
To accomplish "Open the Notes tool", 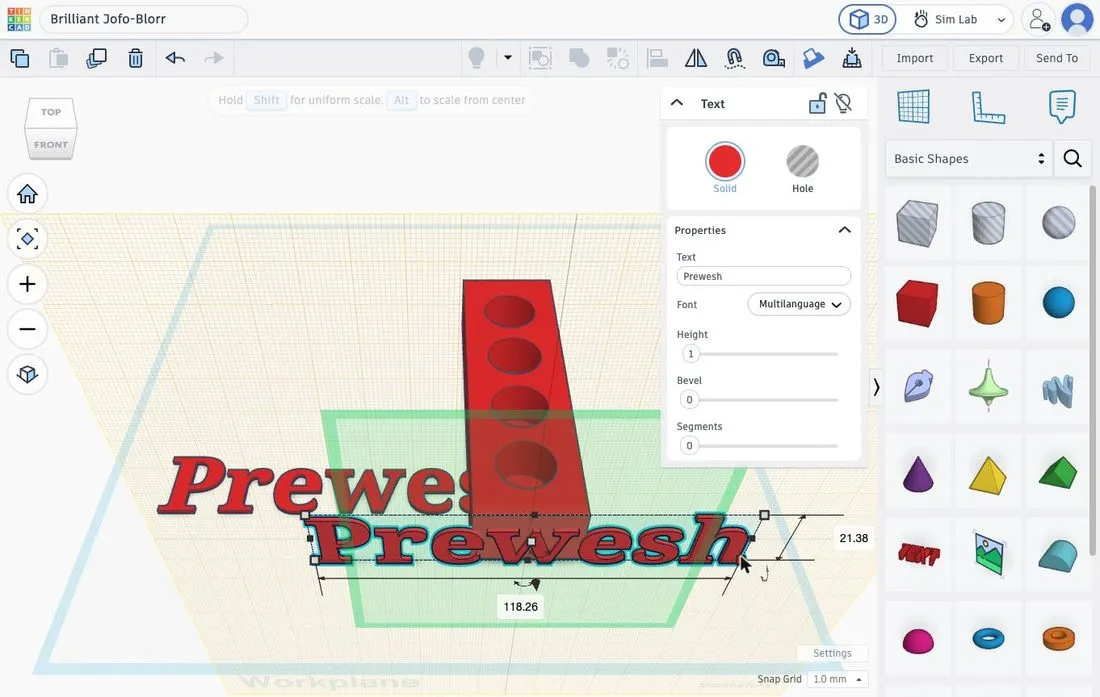I will click(1061, 107).
